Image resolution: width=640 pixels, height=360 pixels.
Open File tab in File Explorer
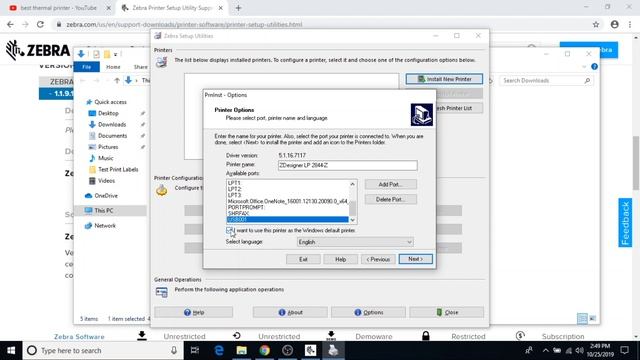click(87, 67)
